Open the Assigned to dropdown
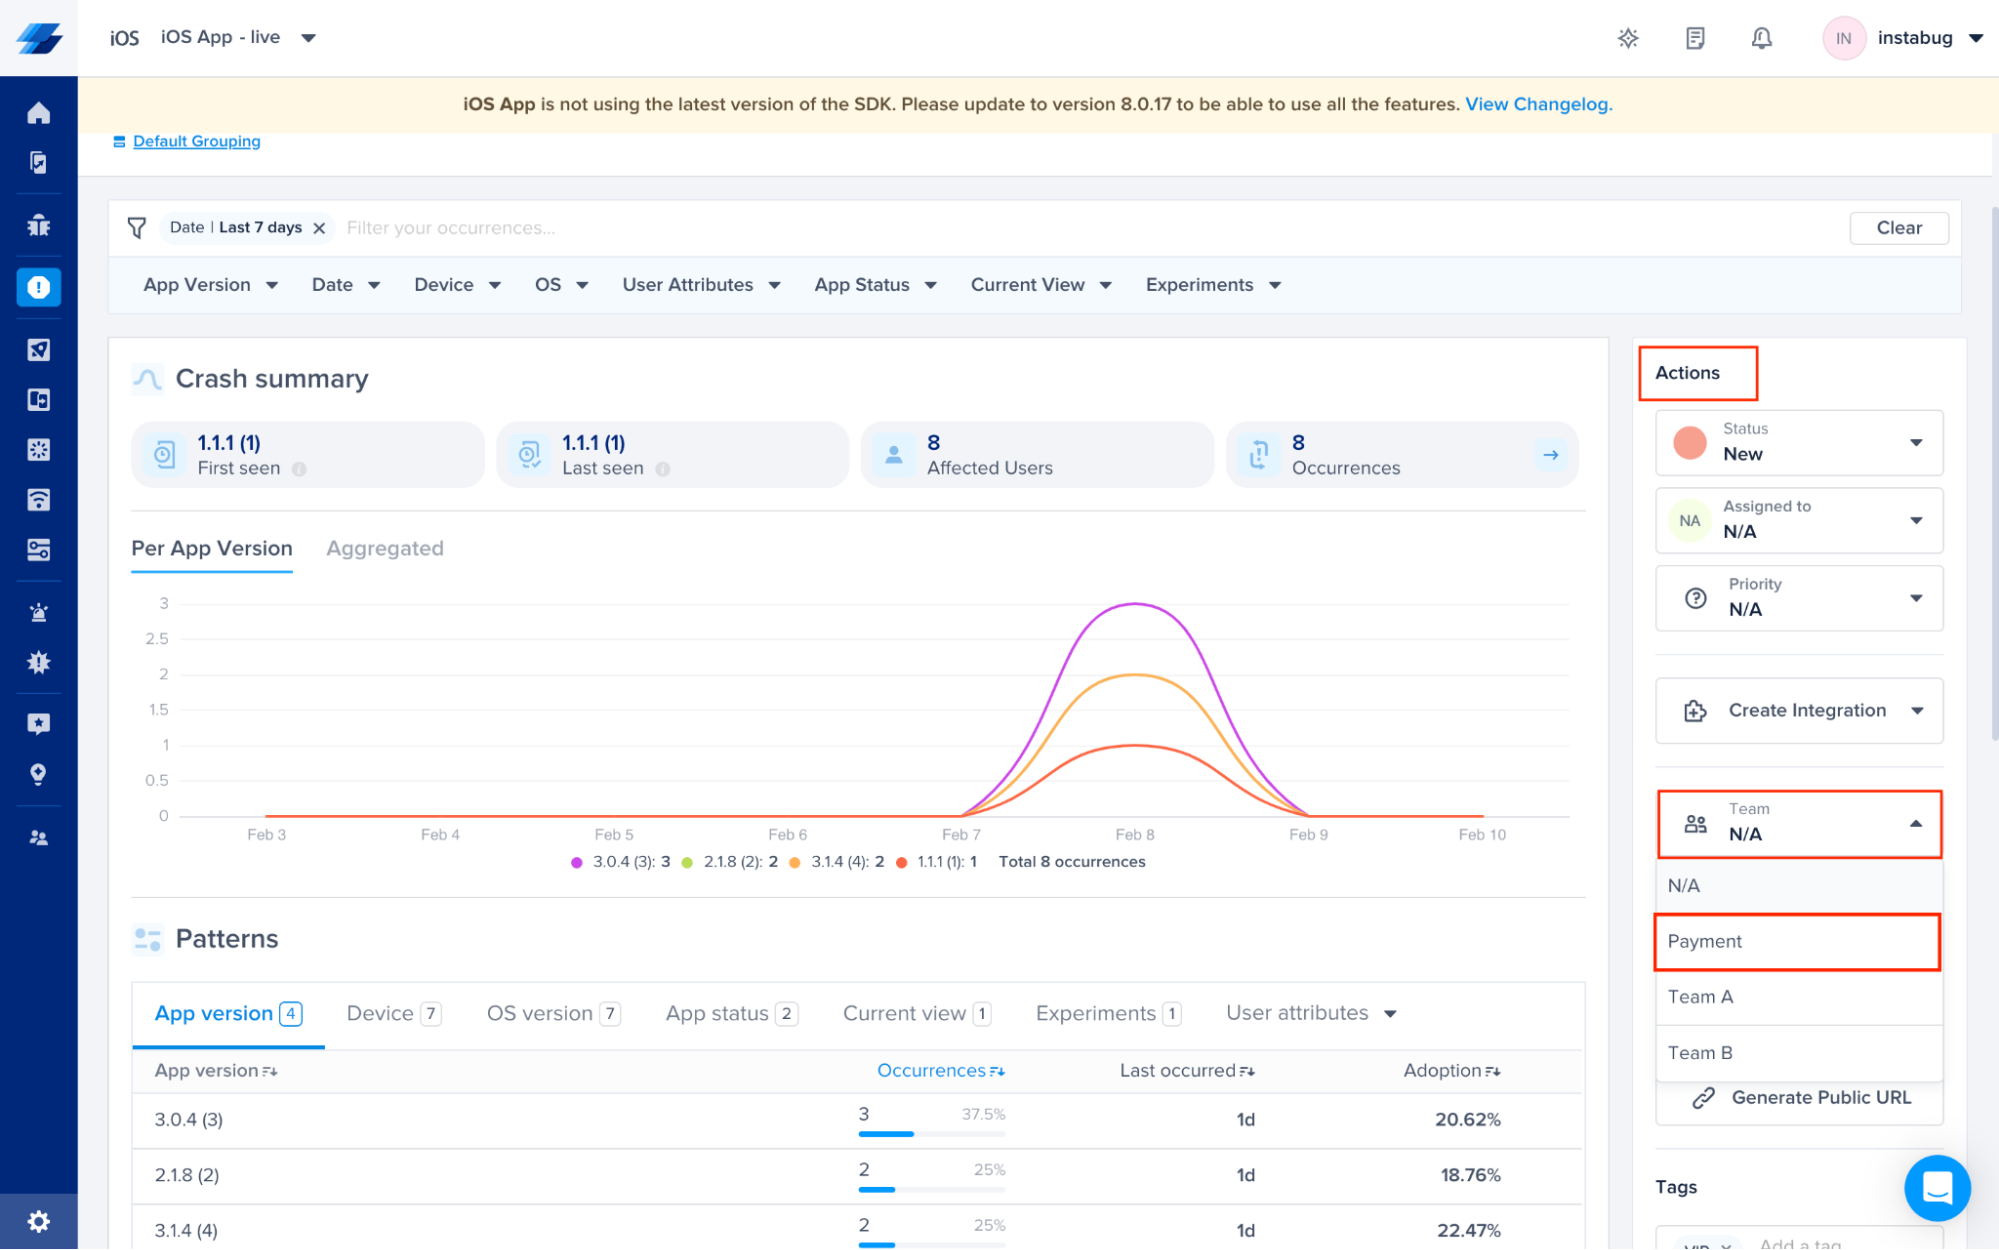 [x=1798, y=520]
